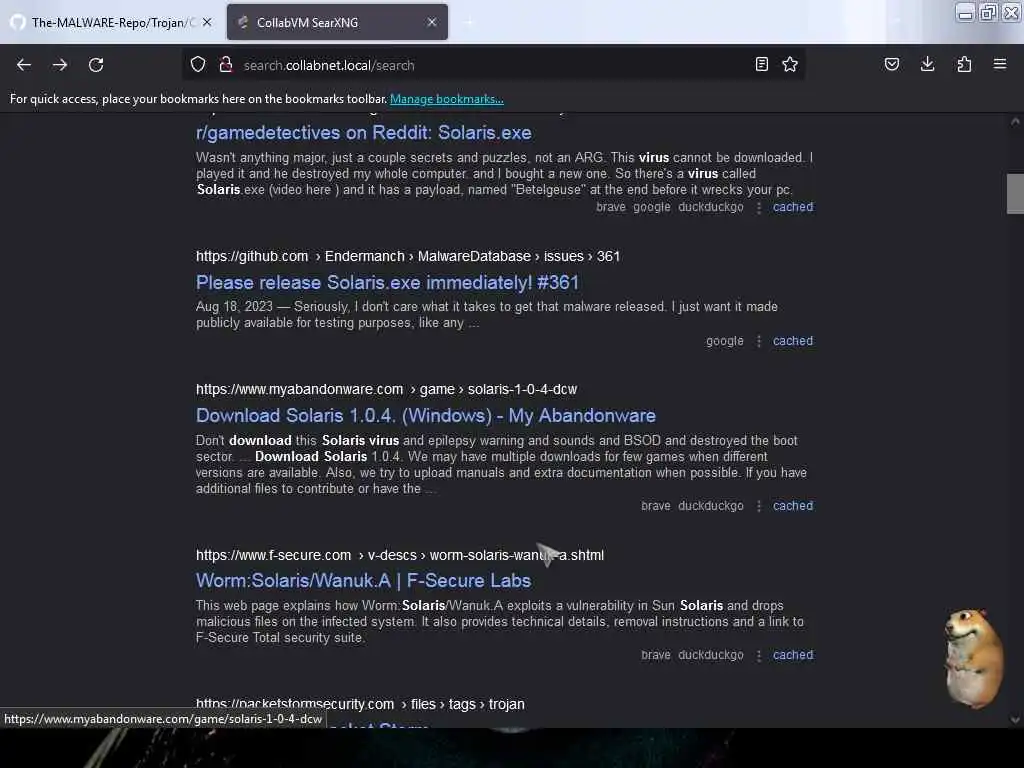Viewport: 1024px width, 768px height.
Task: Click the myabandonware.com URL breadcrumb
Action: coord(387,389)
